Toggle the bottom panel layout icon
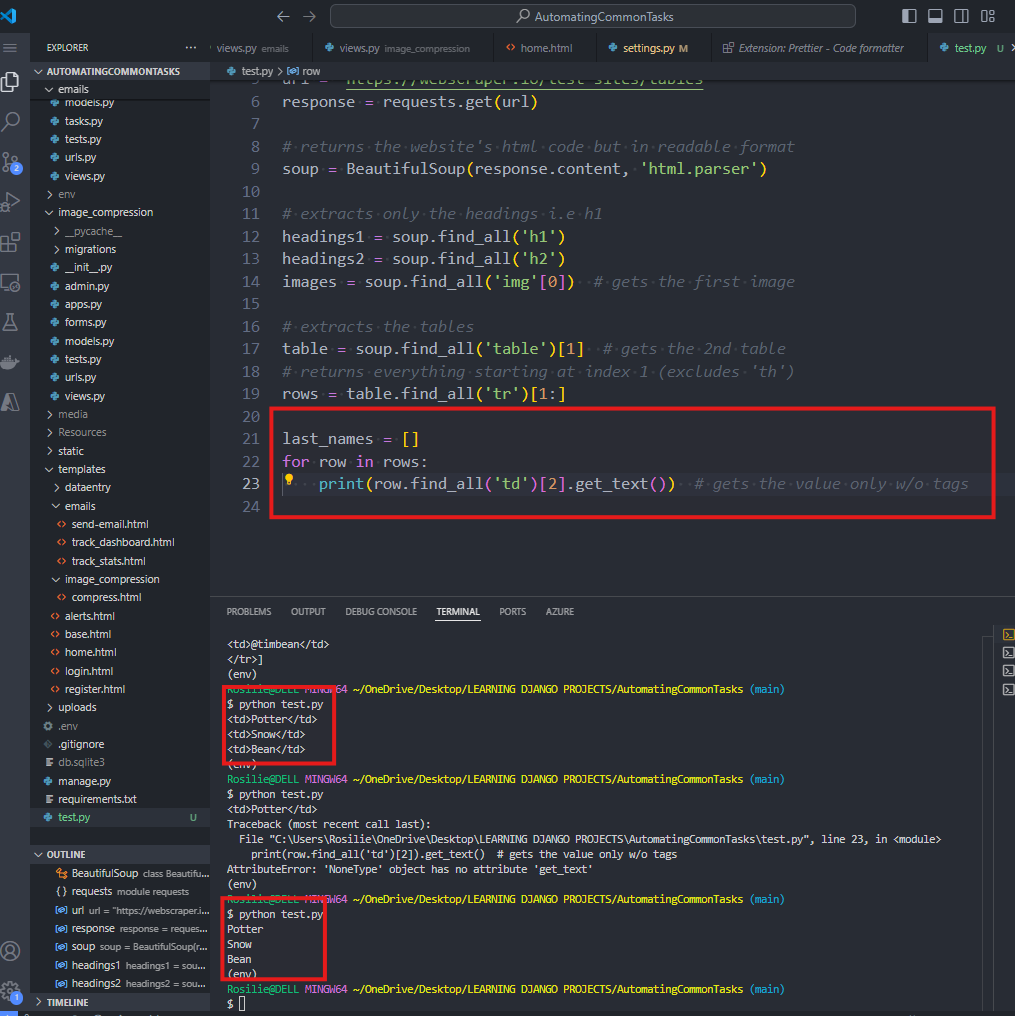This screenshot has height=1016, width=1015. click(x=935, y=16)
